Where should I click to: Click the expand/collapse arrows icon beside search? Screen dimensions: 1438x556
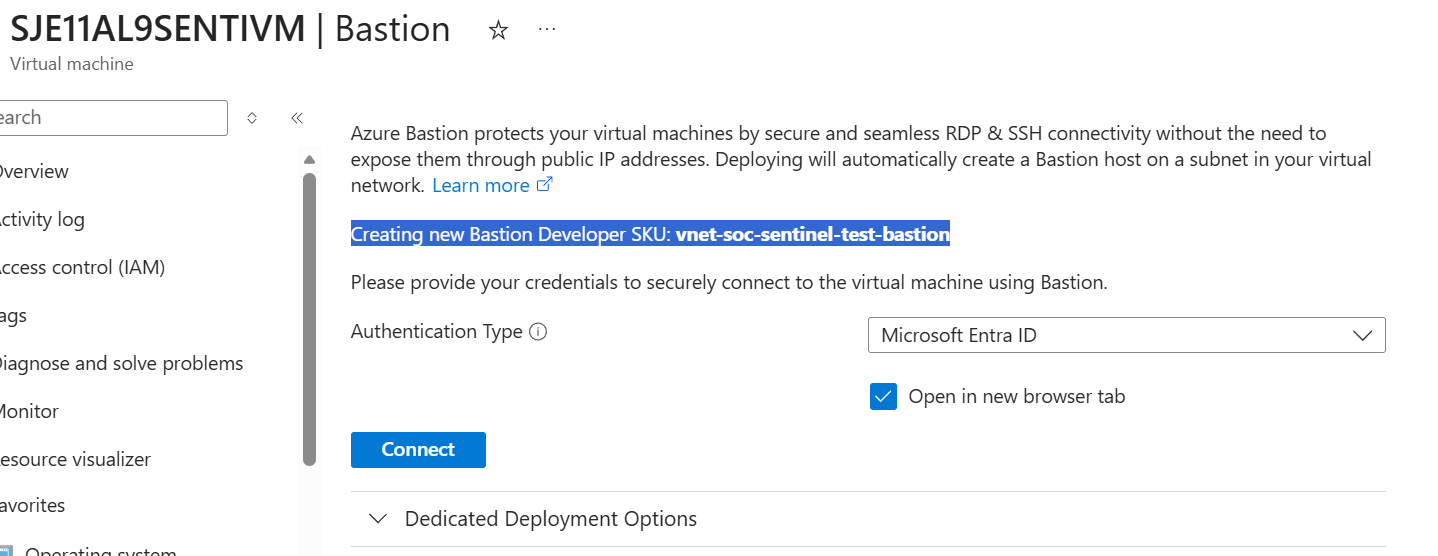point(252,118)
